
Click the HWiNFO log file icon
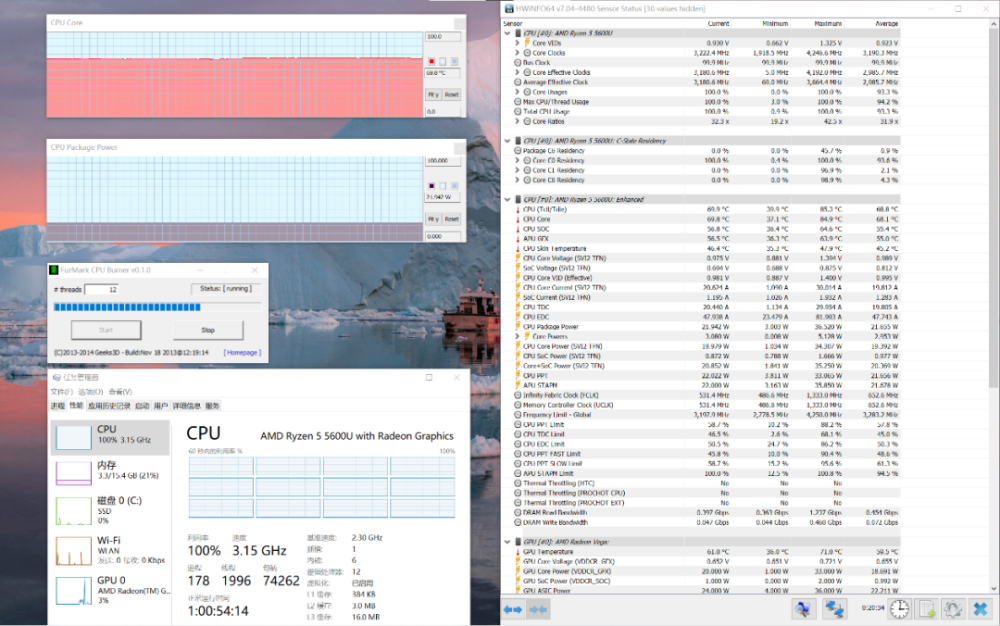pos(927,608)
